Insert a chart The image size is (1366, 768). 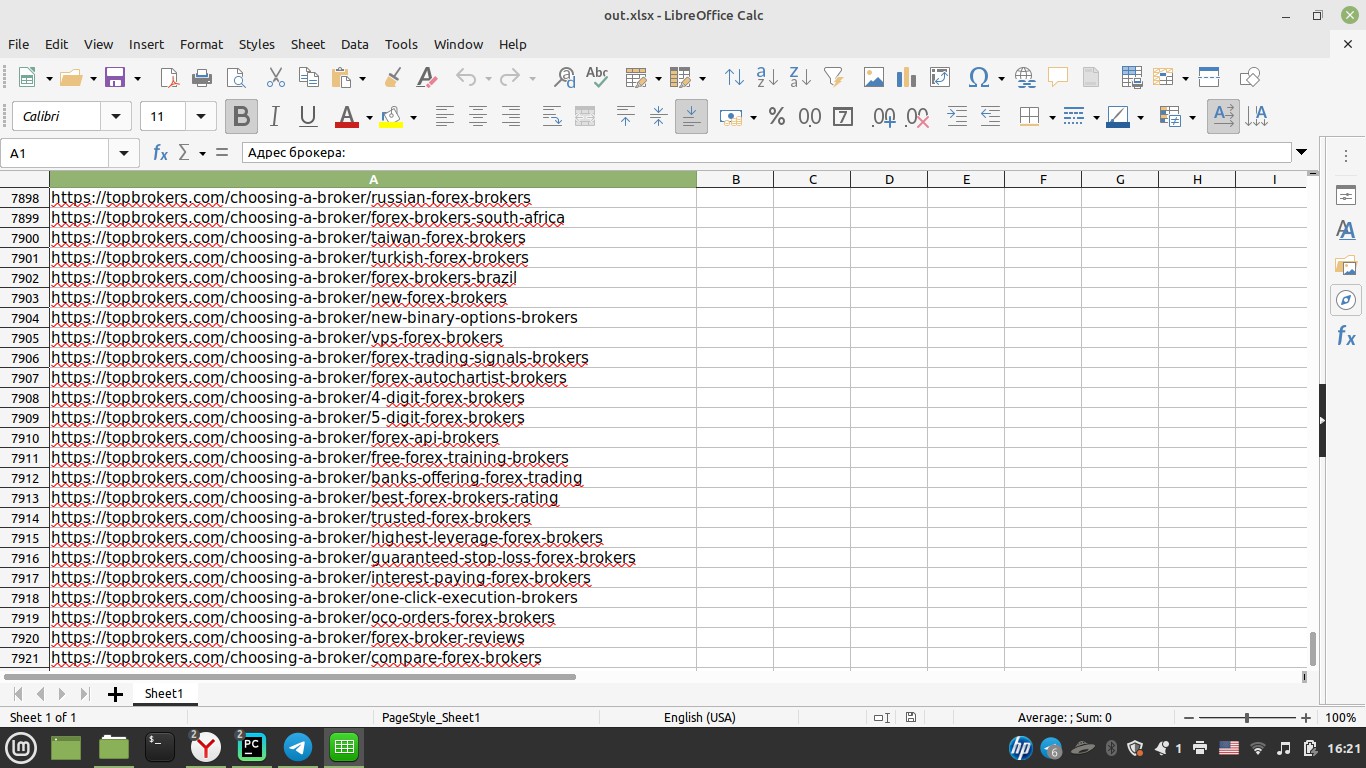[x=906, y=78]
